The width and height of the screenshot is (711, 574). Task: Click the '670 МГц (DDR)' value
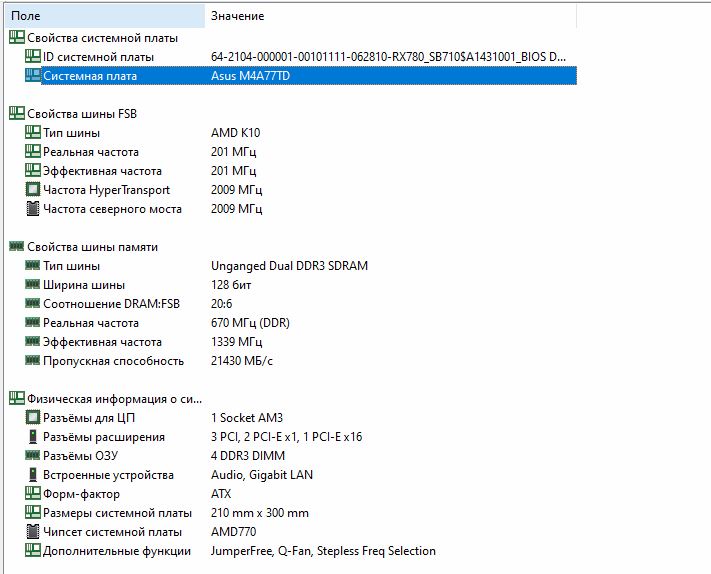[x=250, y=323]
